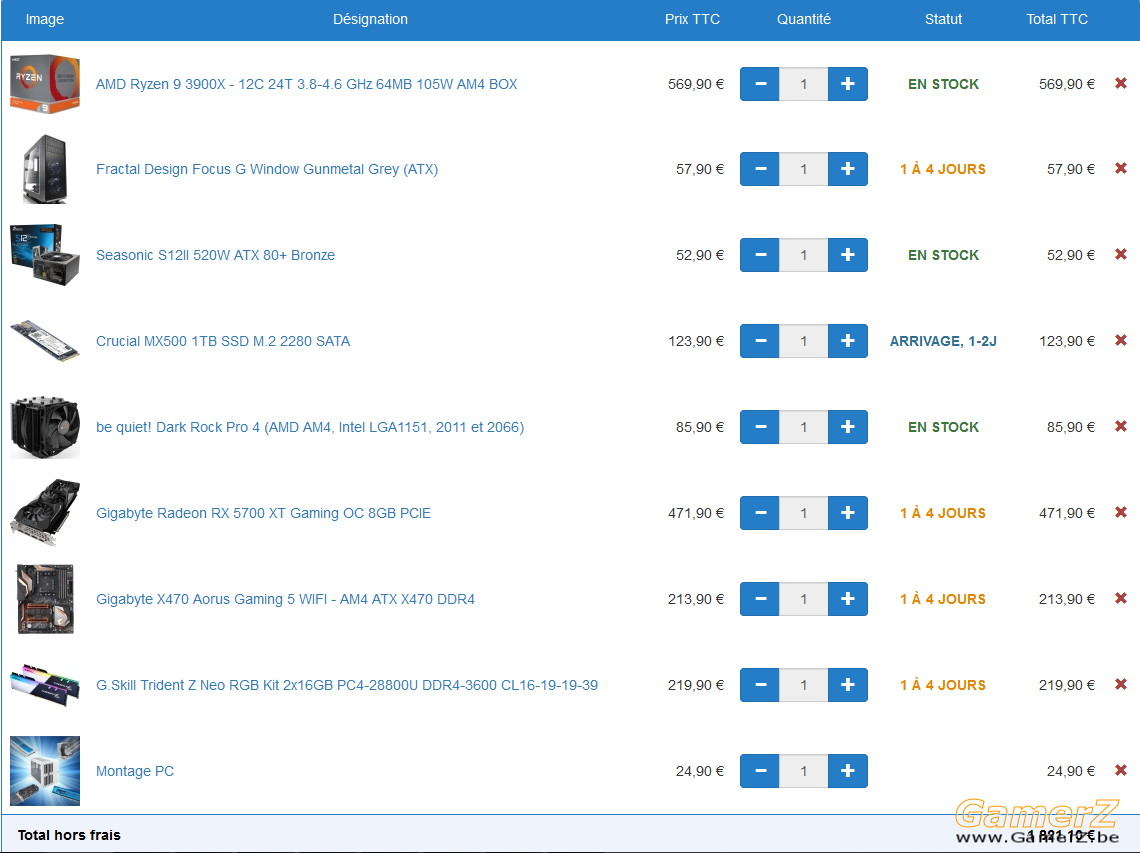
Task: Click the Seasonic power supply thumbnail
Action: (45, 255)
